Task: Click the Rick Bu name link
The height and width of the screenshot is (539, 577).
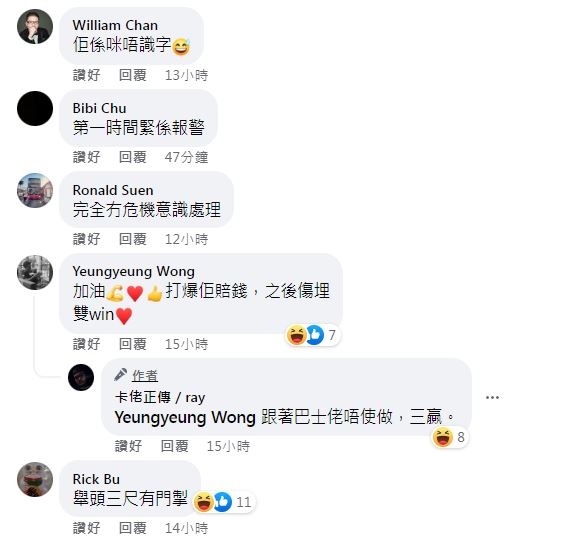Action: 96,479
